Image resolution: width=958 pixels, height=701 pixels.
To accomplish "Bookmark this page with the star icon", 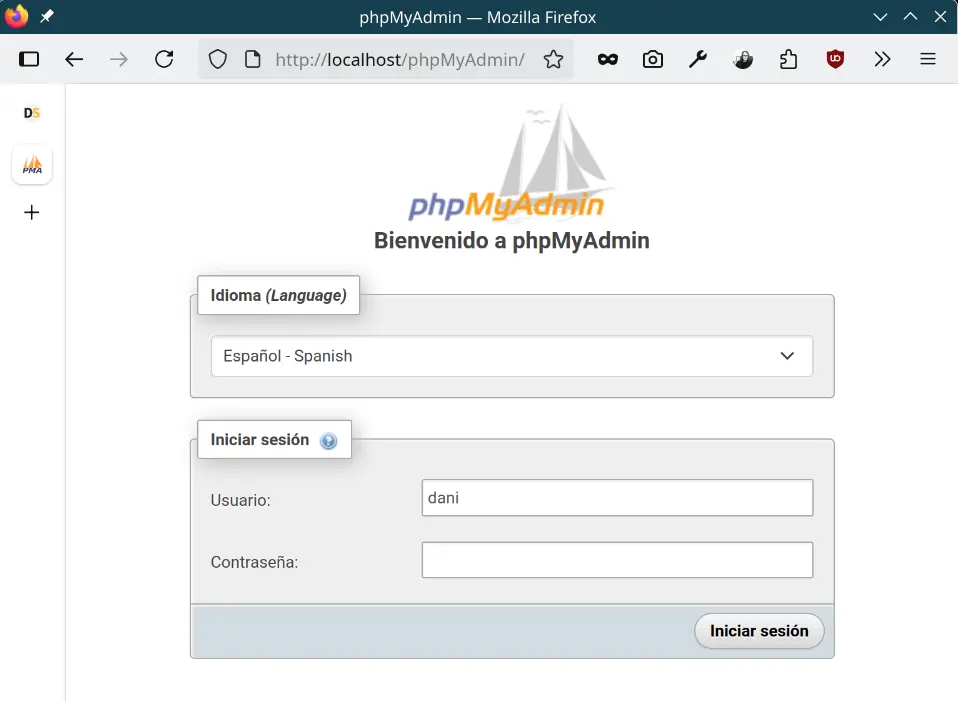I will tap(553, 59).
